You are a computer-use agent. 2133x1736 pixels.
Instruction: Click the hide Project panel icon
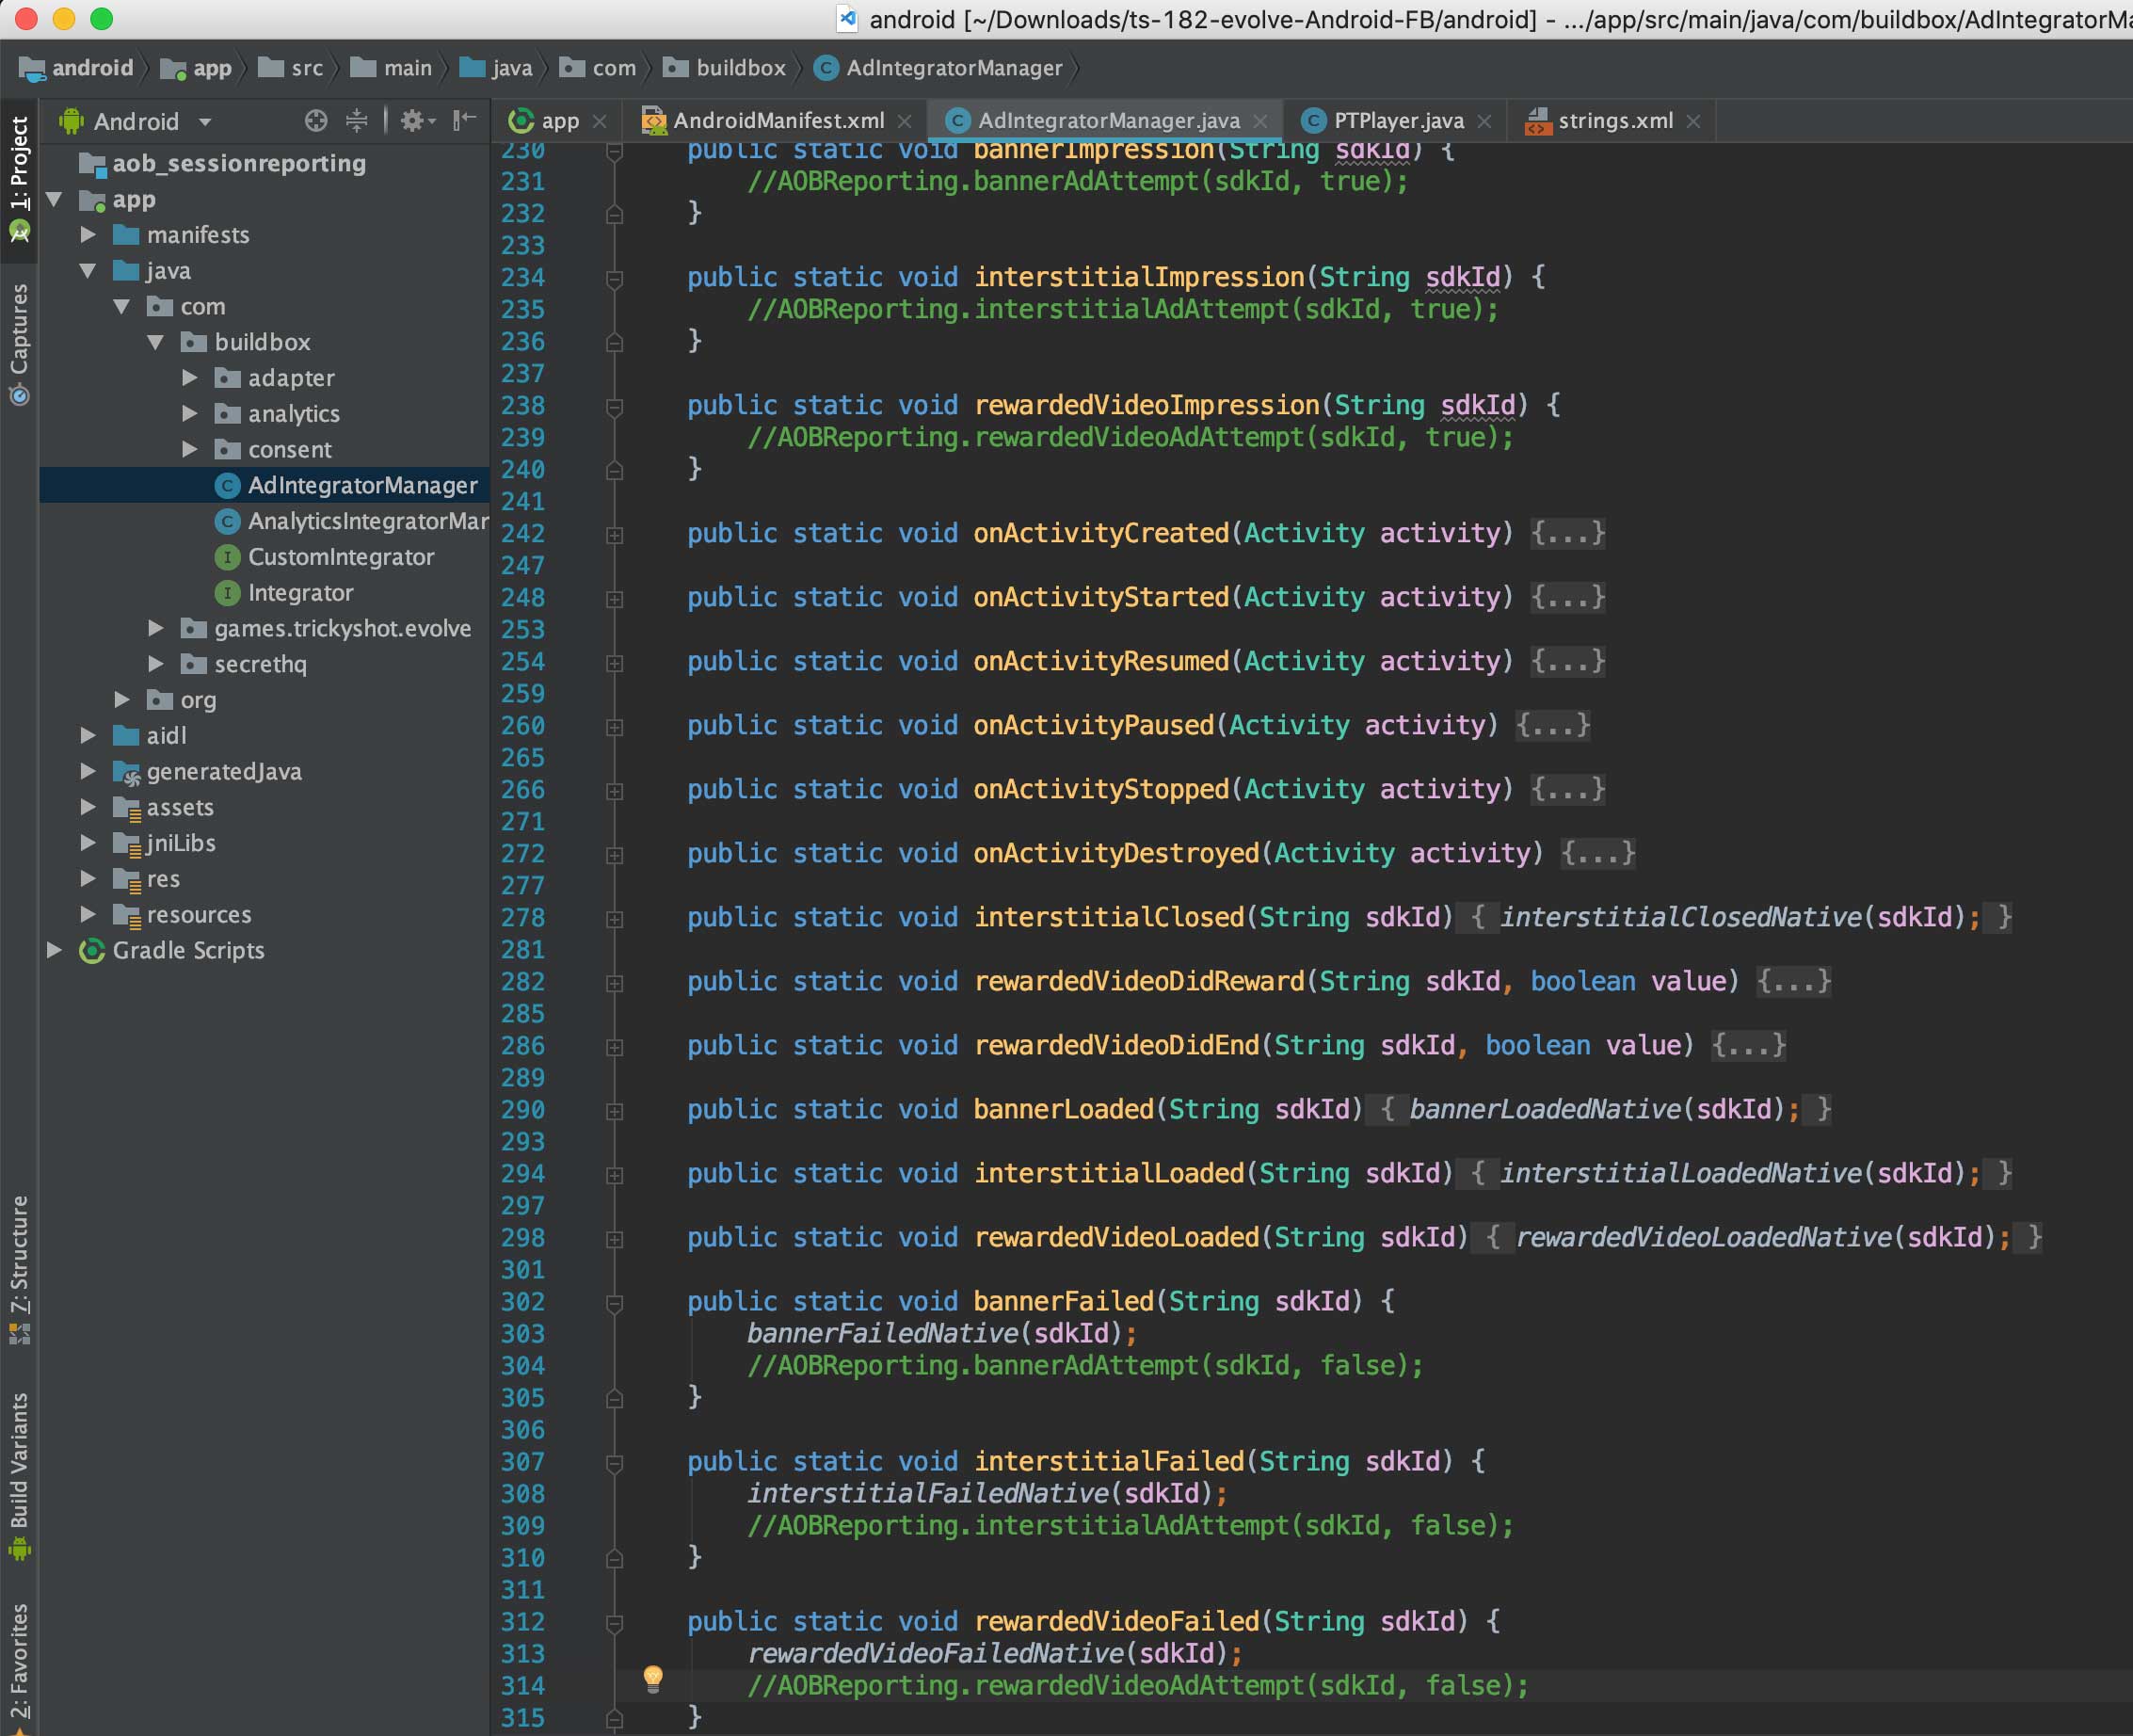tap(464, 121)
